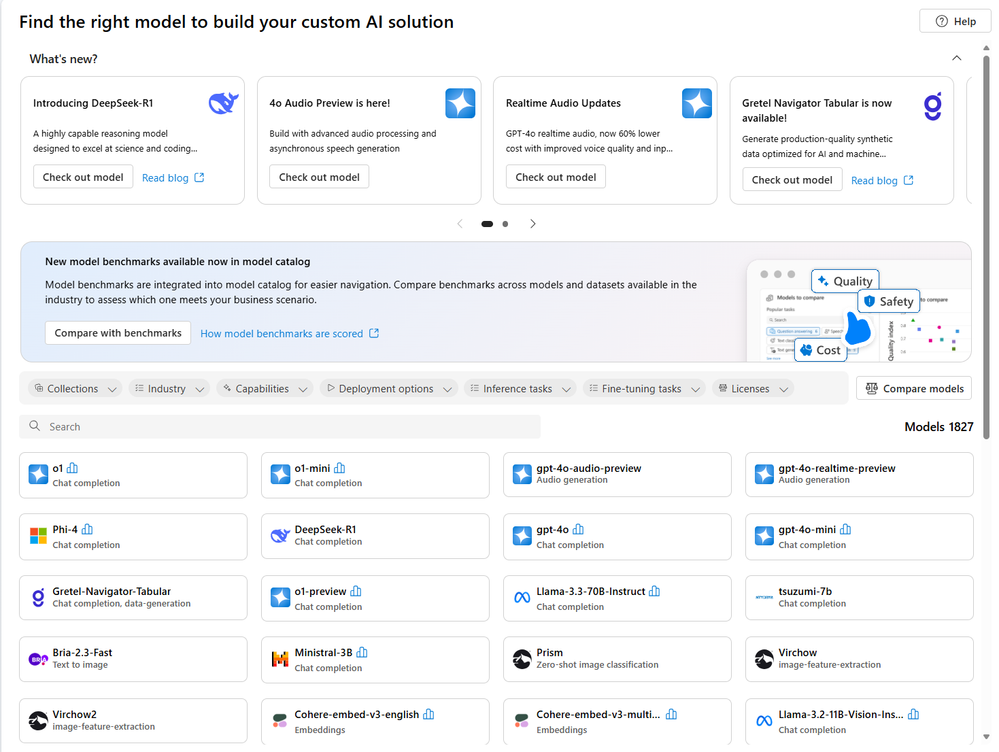Screen dimensions: 999x752
Task: Open the Virchow model tile
Action: tap(859, 659)
